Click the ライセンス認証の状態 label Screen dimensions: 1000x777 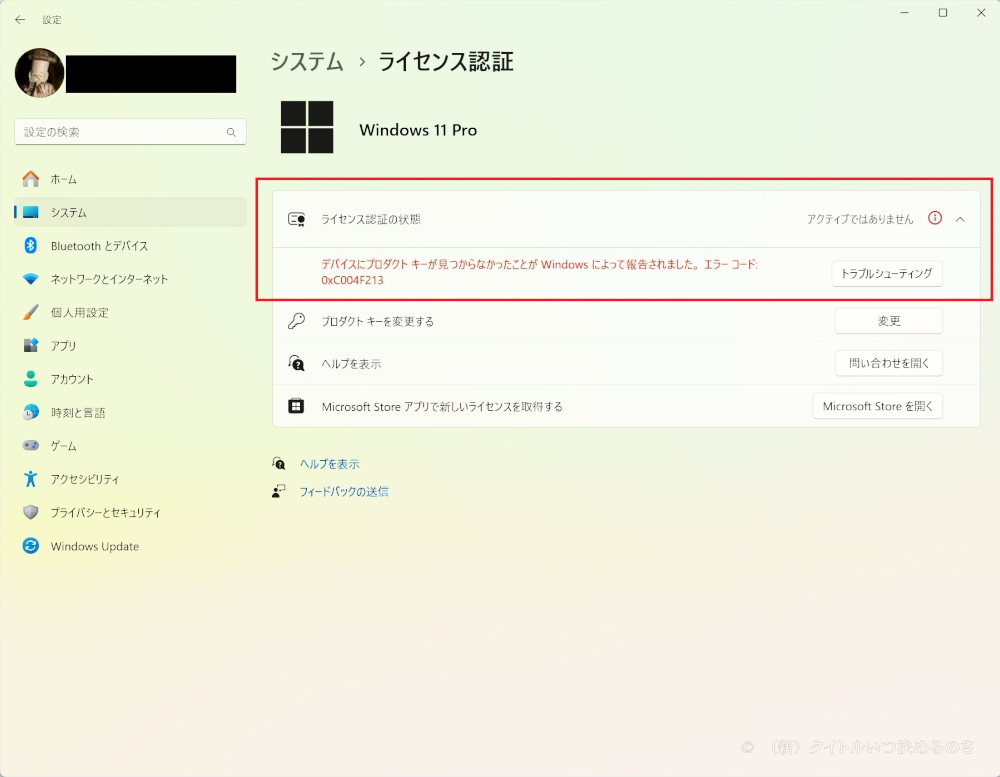click(371, 219)
